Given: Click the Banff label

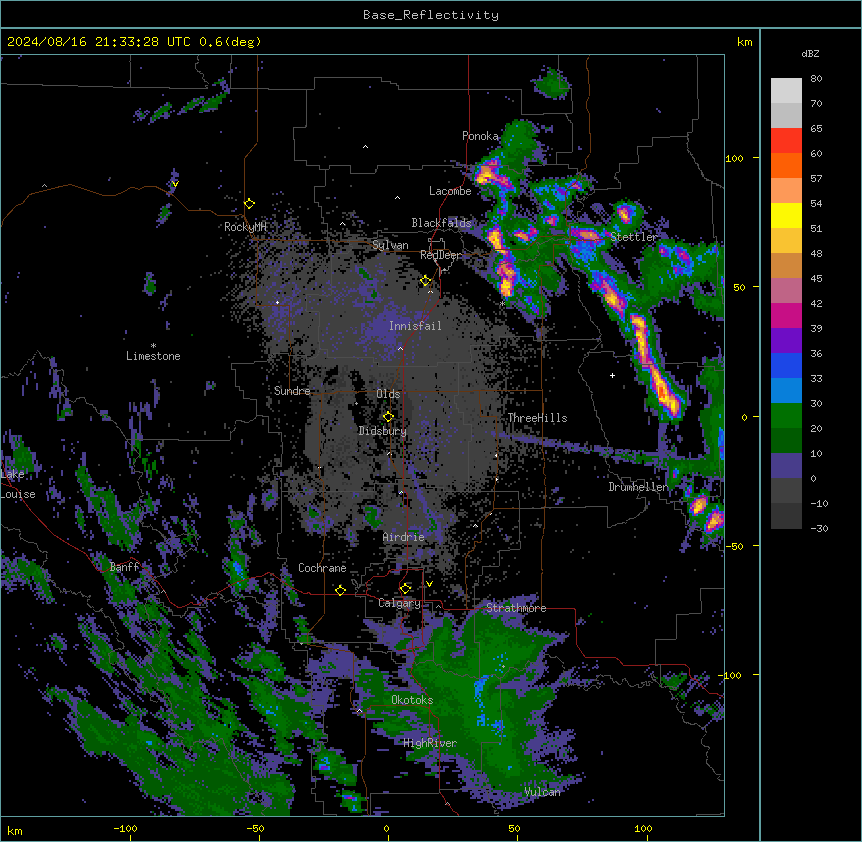Looking at the screenshot, I should tap(124, 567).
